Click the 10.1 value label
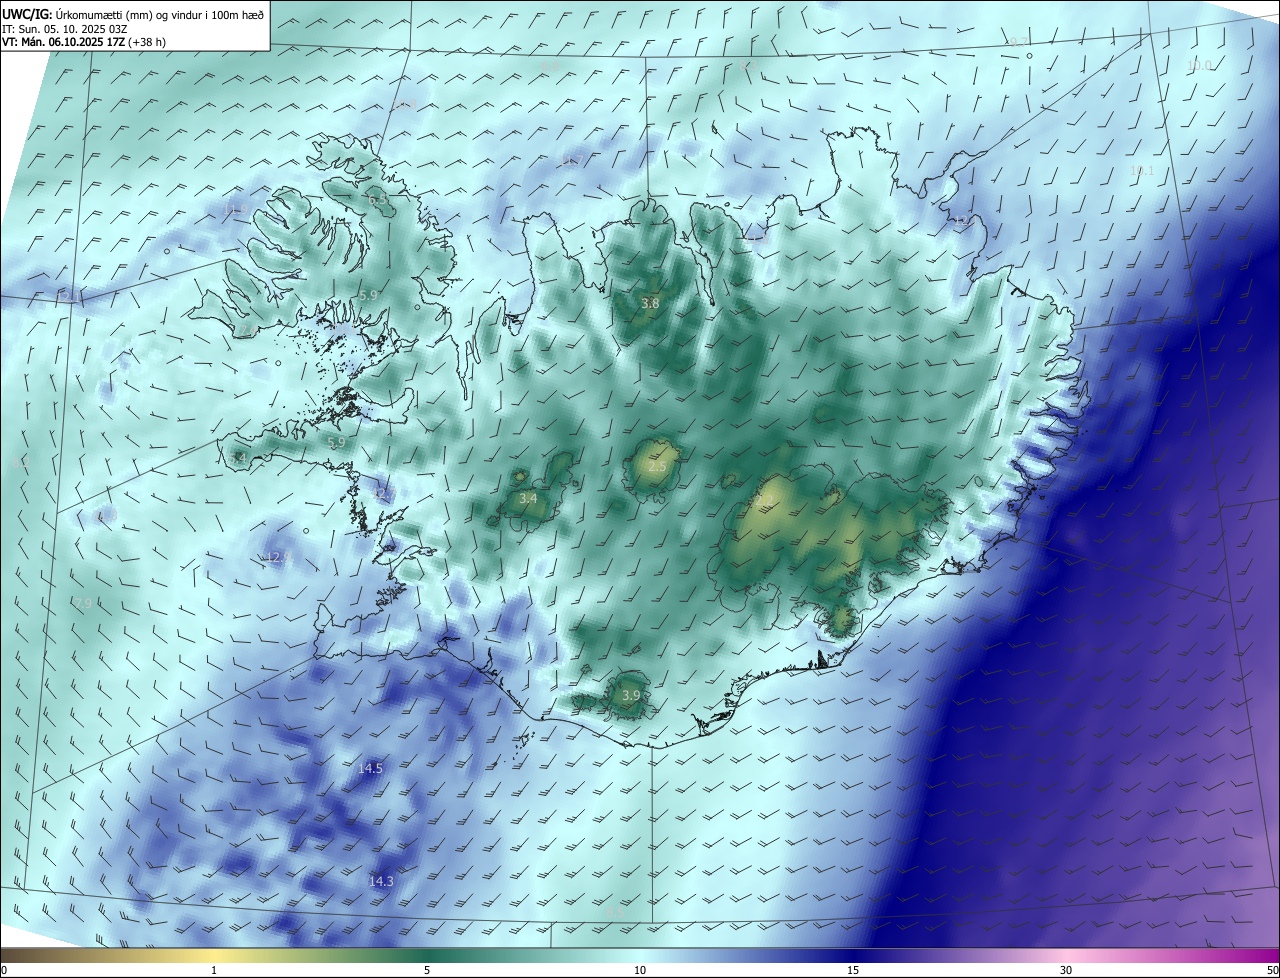This screenshot has height=978, width=1280. point(1141,171)
